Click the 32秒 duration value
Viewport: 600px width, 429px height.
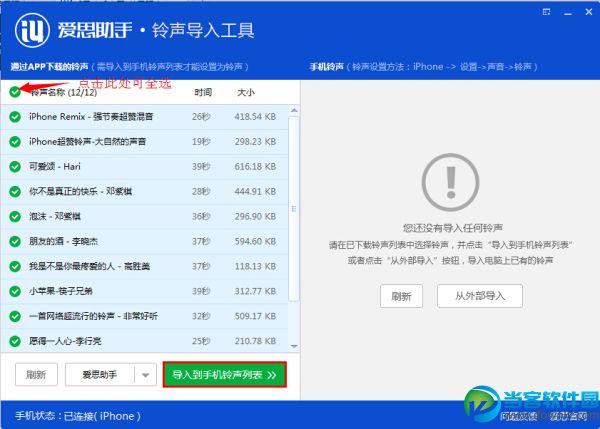pos(201,316)
